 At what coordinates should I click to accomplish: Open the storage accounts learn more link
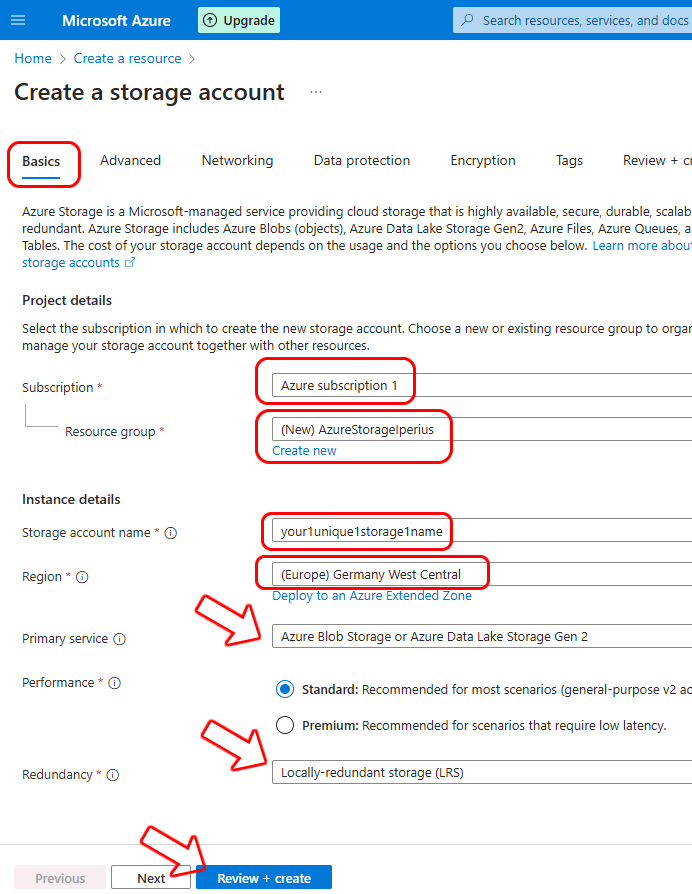(x=71, y=263)
